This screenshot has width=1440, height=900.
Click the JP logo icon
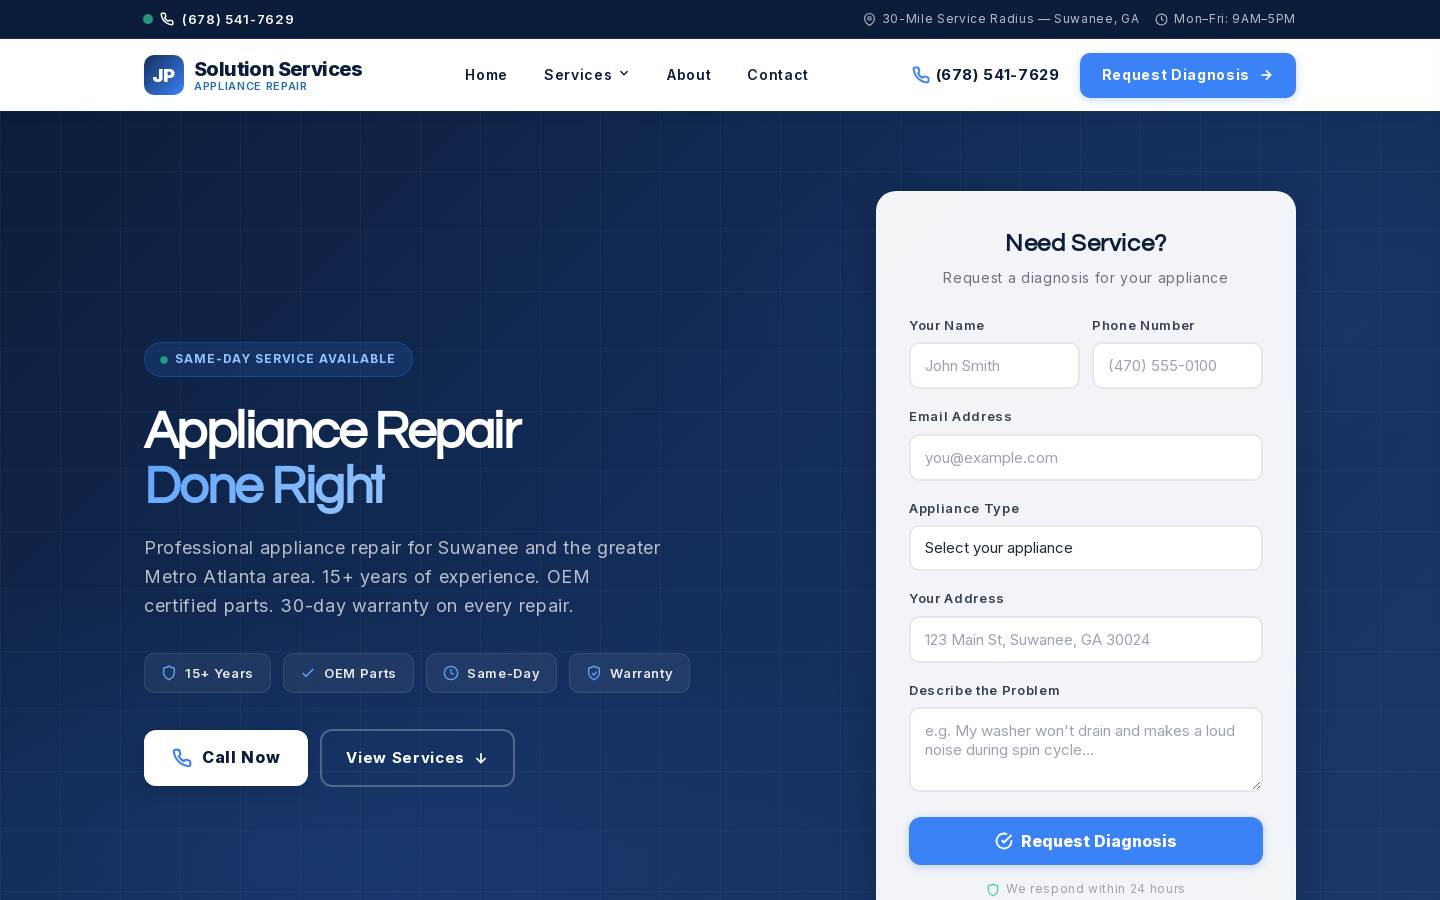pyautogui.click(x=164, y=75)
